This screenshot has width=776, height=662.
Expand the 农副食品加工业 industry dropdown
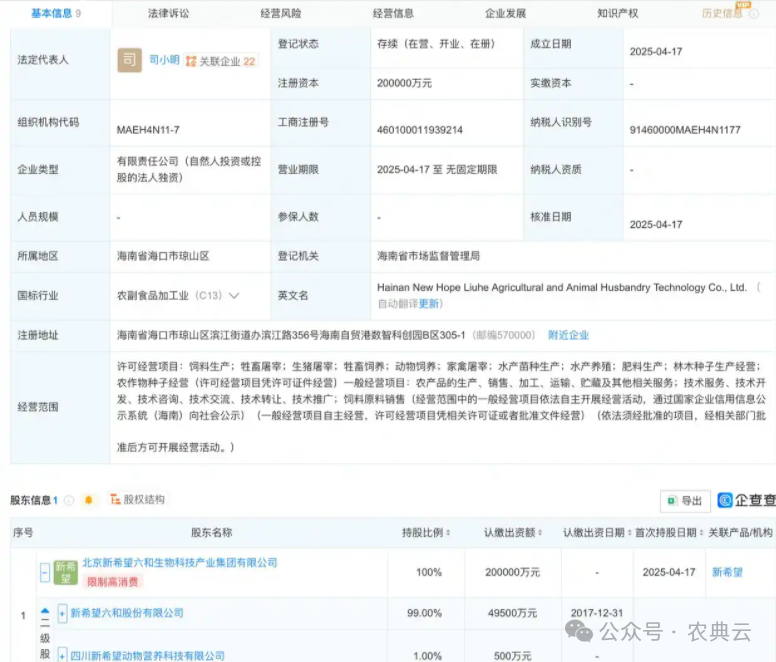click(x=234, y=295)
